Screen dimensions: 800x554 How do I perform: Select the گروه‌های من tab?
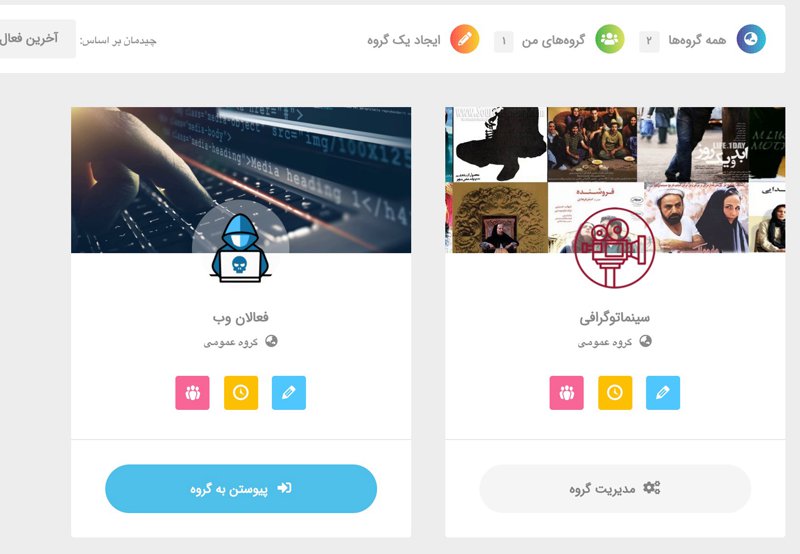pyautogui.click(x=553, y=40)
